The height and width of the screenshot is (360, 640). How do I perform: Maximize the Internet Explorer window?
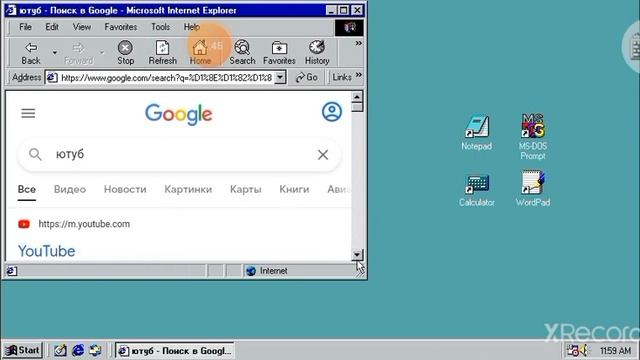[344, 10]
